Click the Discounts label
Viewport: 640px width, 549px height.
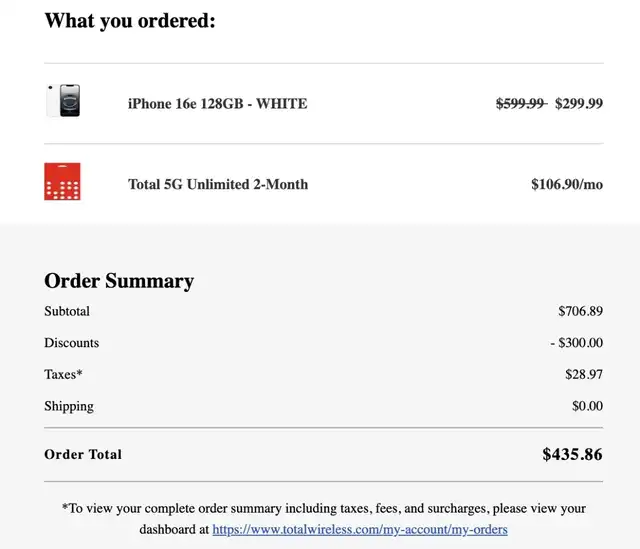click(x=72, y=343)
